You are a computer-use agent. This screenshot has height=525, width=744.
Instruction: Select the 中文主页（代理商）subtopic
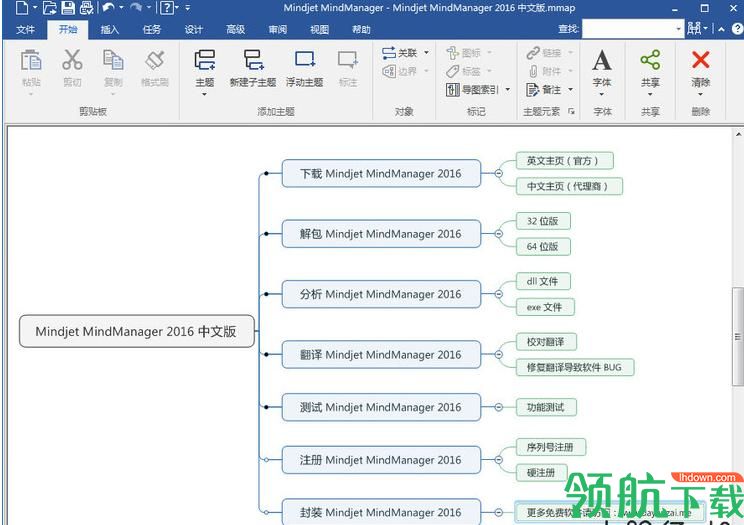click(569, 186)
